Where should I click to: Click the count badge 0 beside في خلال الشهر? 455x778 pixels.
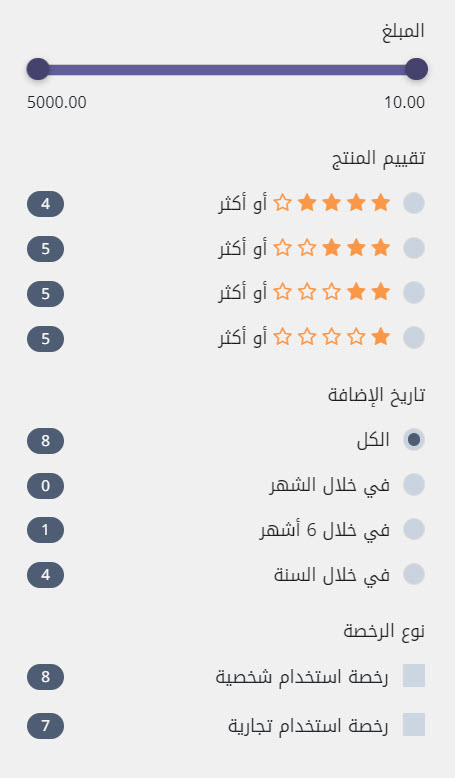(45, 486)
